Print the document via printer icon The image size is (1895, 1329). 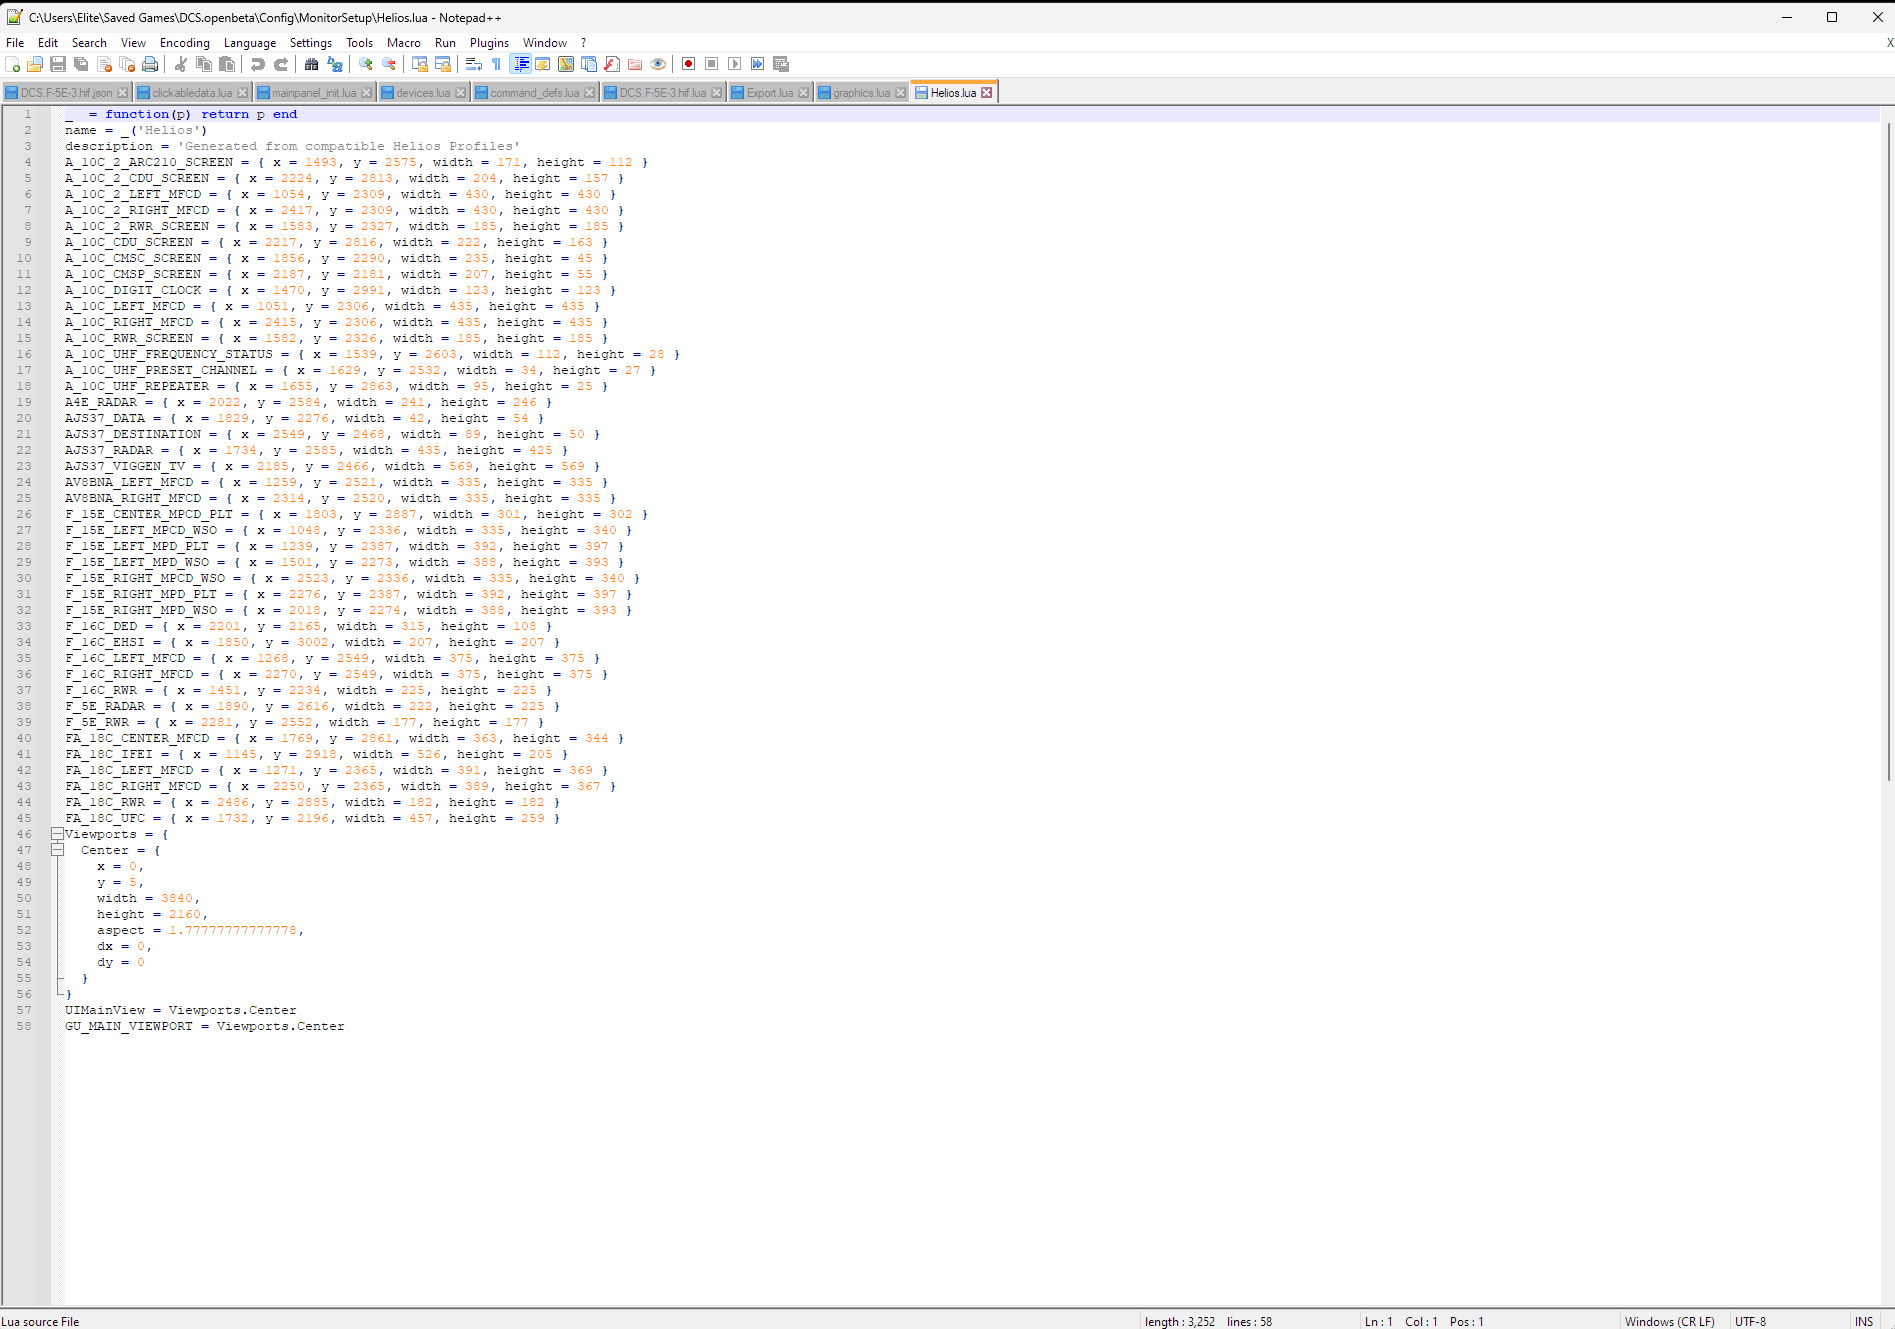[x=150, y=64]
